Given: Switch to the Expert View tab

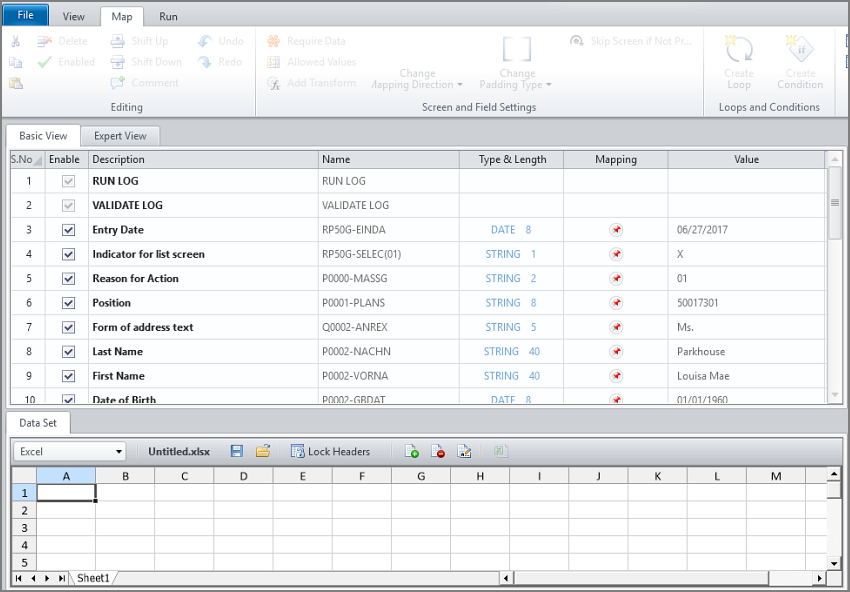Looking at the screenshot, I should pos(120,136).
